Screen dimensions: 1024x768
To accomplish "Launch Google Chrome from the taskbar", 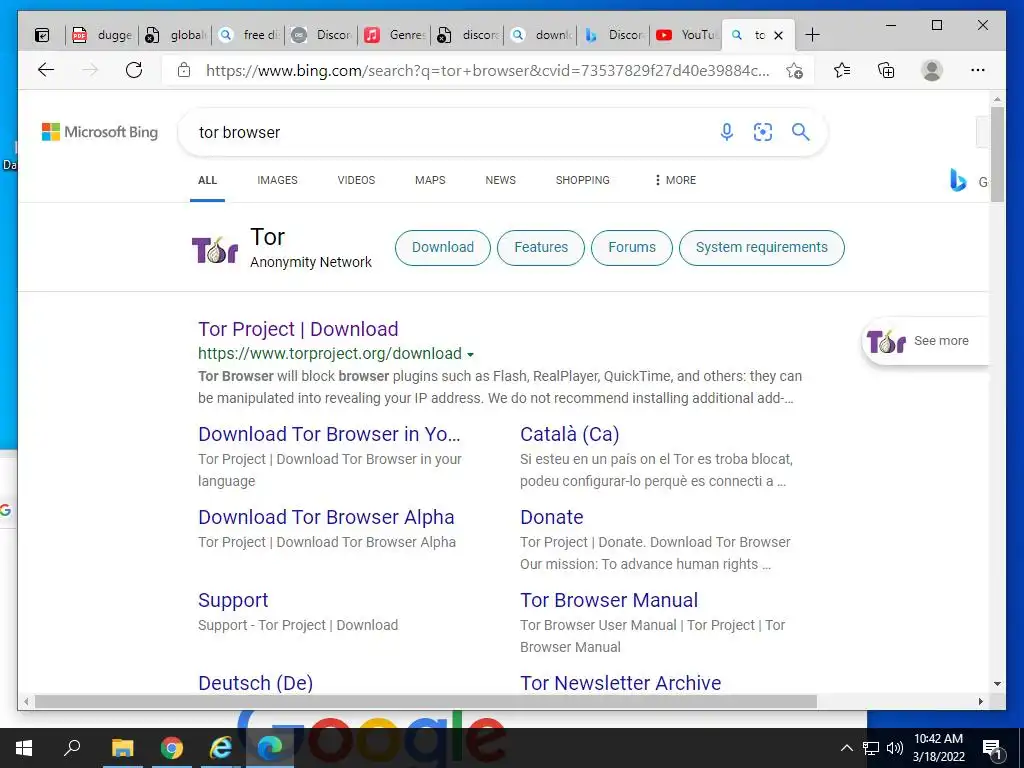I will coord(172,748).
